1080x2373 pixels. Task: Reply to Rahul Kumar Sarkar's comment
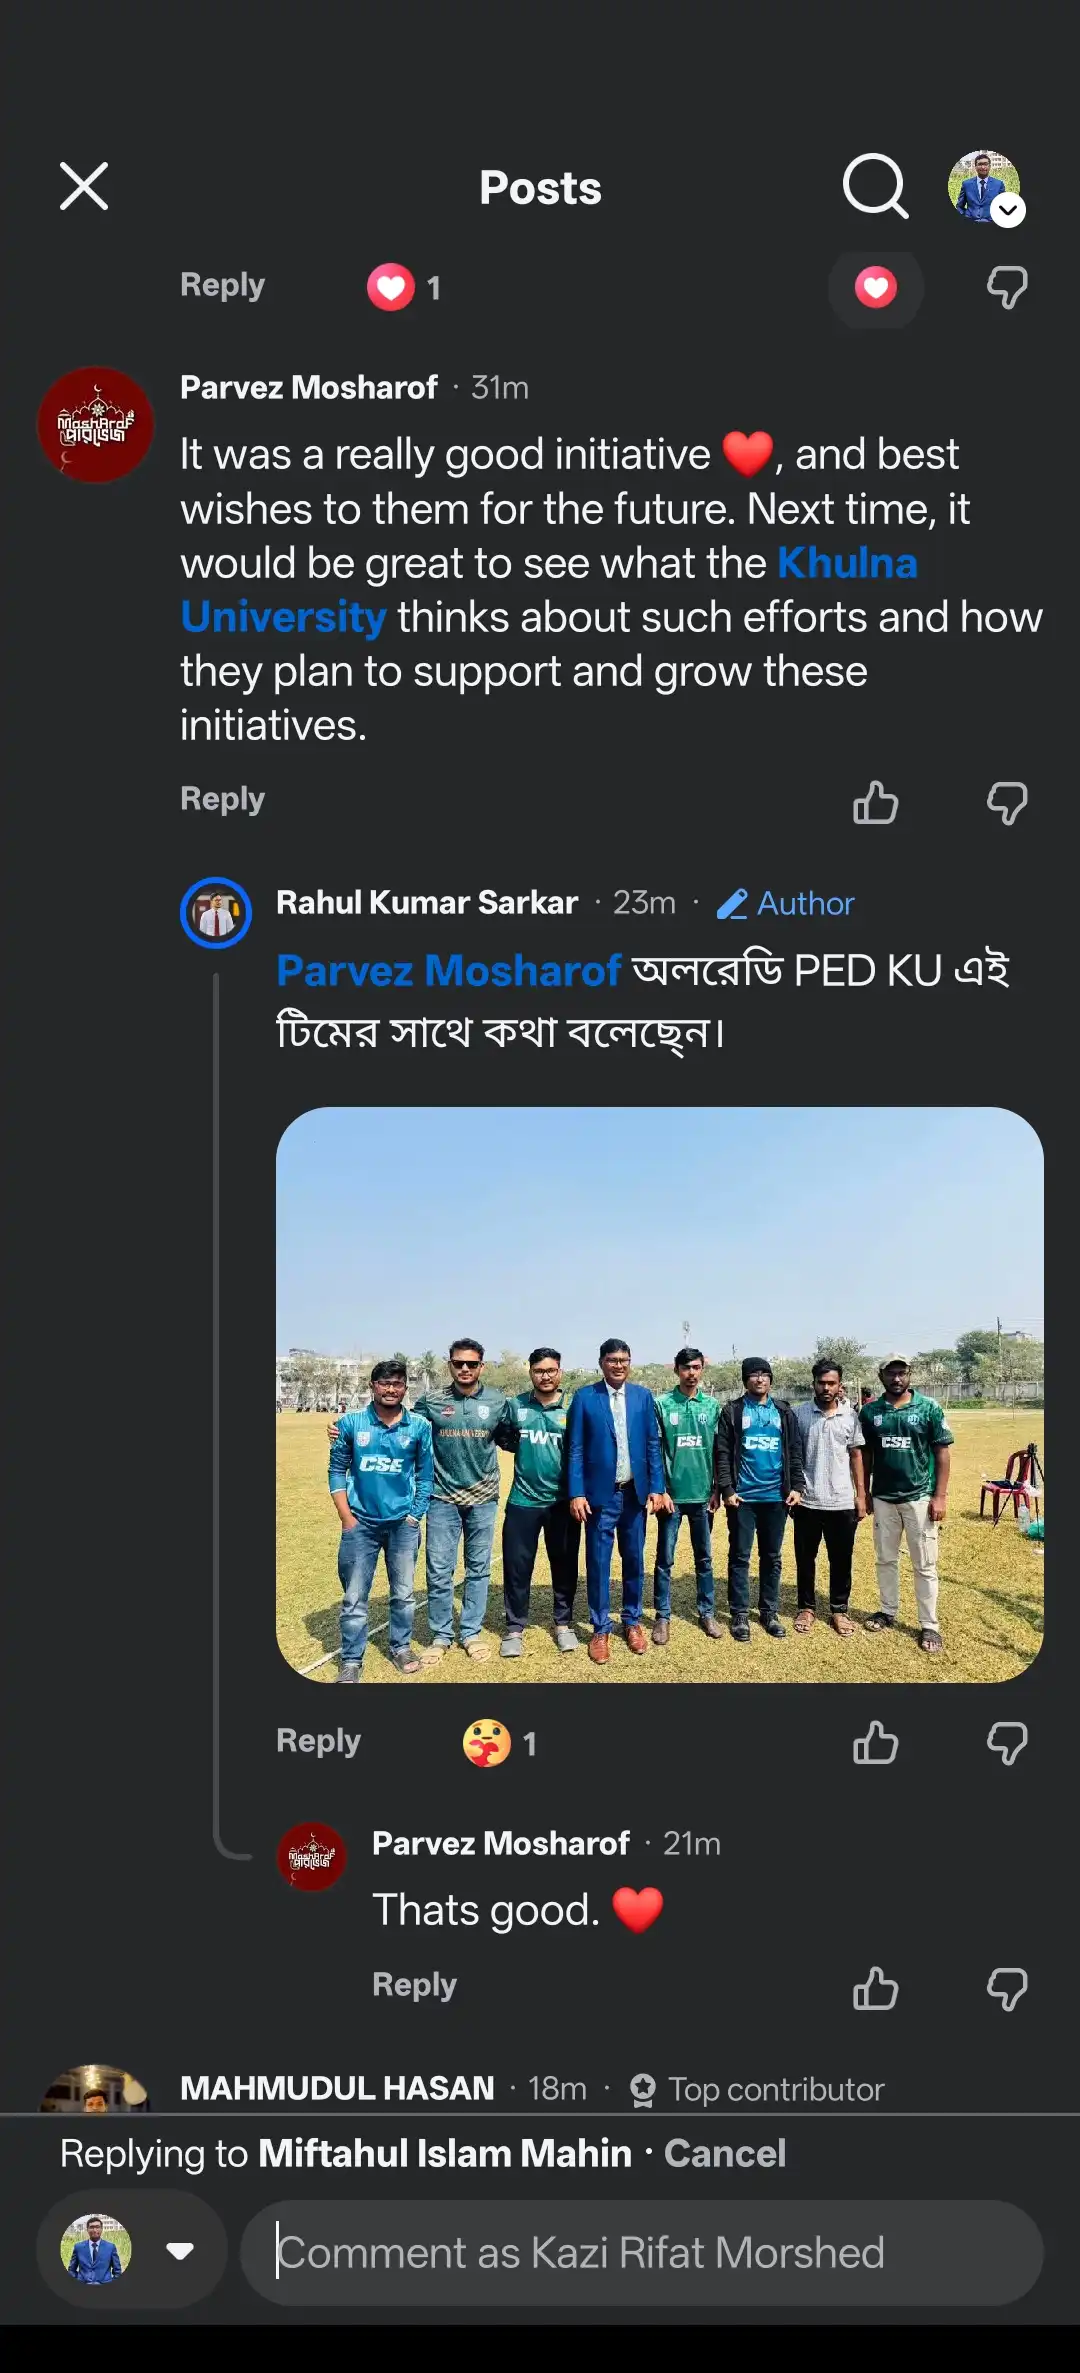[x=318, y=1741]
